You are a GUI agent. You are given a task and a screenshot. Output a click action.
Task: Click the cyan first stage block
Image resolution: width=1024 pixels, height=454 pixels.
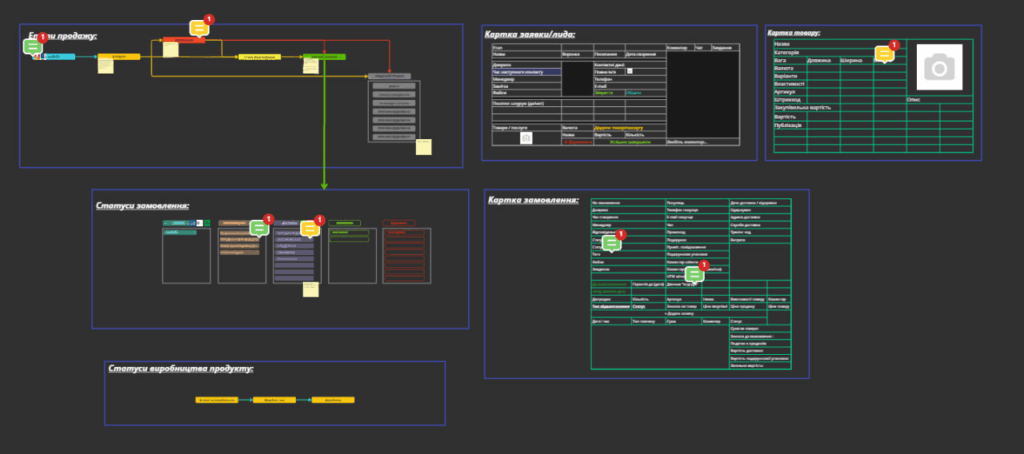click(58, 57)
